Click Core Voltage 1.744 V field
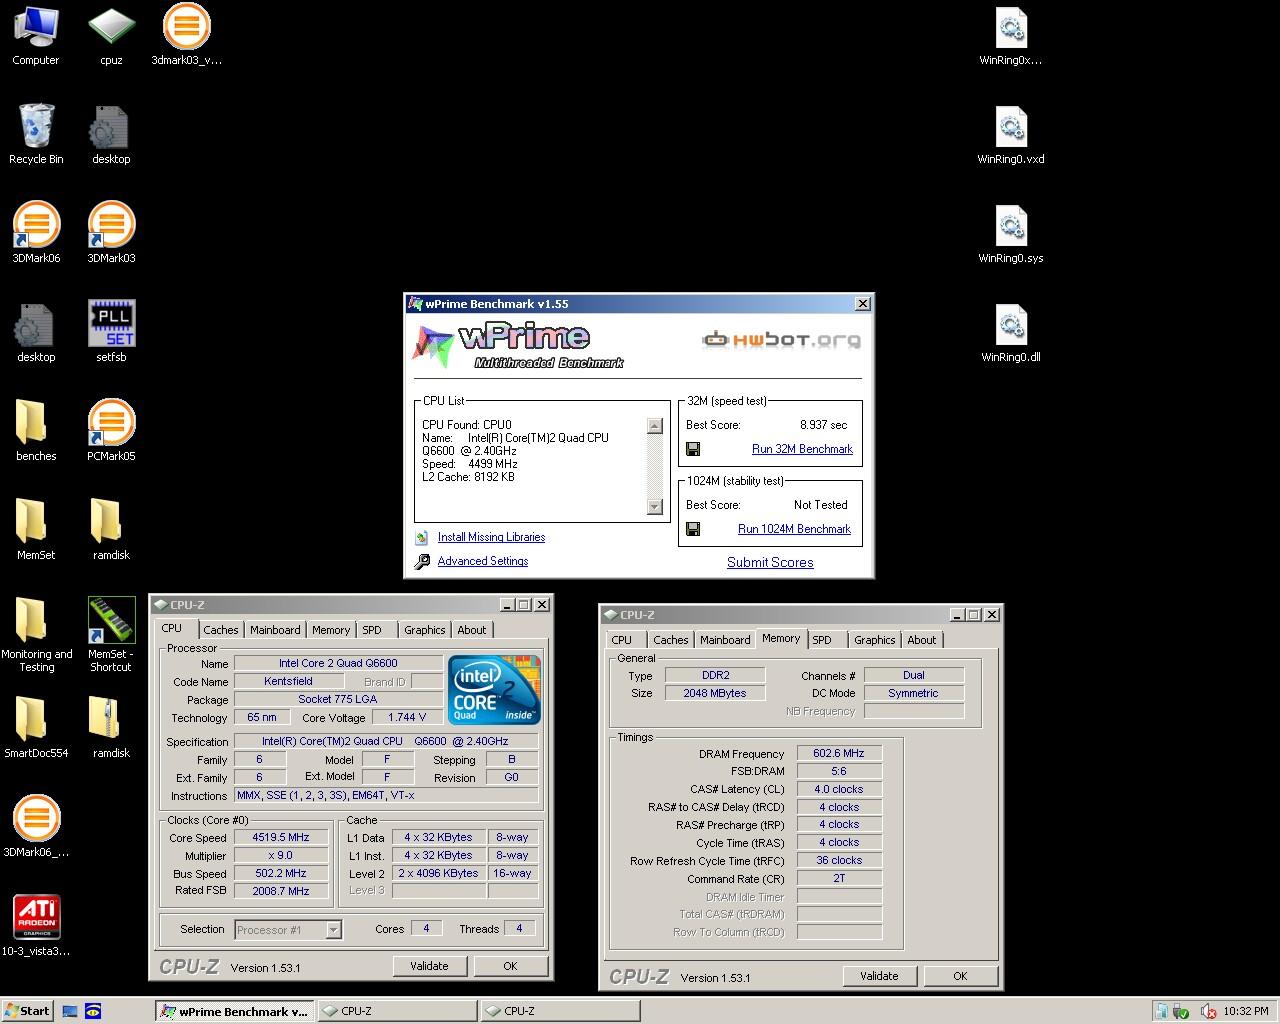Image resolution: width=1280 pixels, height=1024 pixels. [407, 717]
